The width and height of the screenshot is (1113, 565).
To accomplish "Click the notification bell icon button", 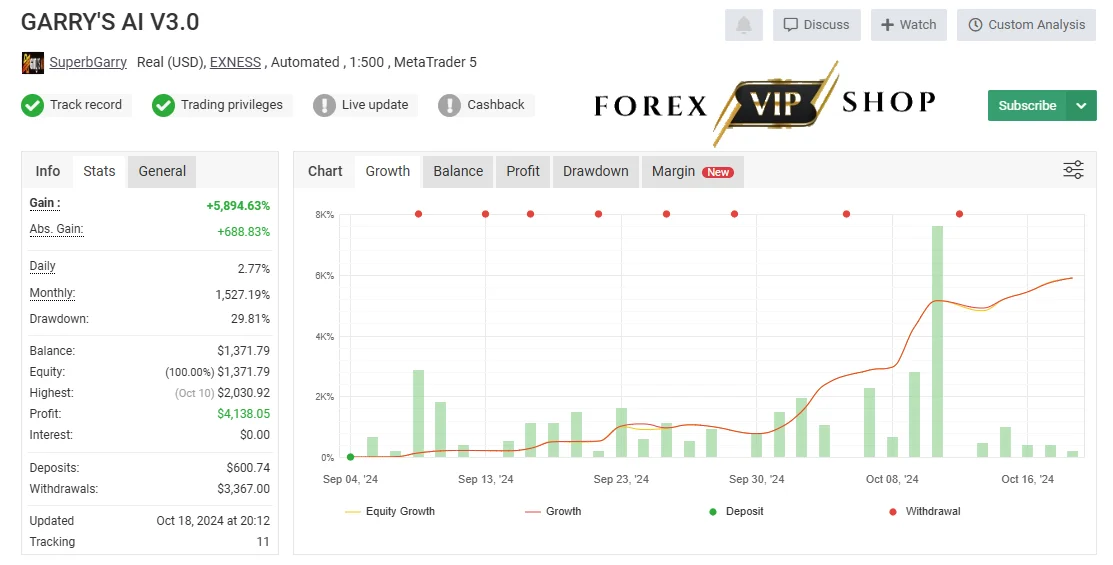I will 743,25.
